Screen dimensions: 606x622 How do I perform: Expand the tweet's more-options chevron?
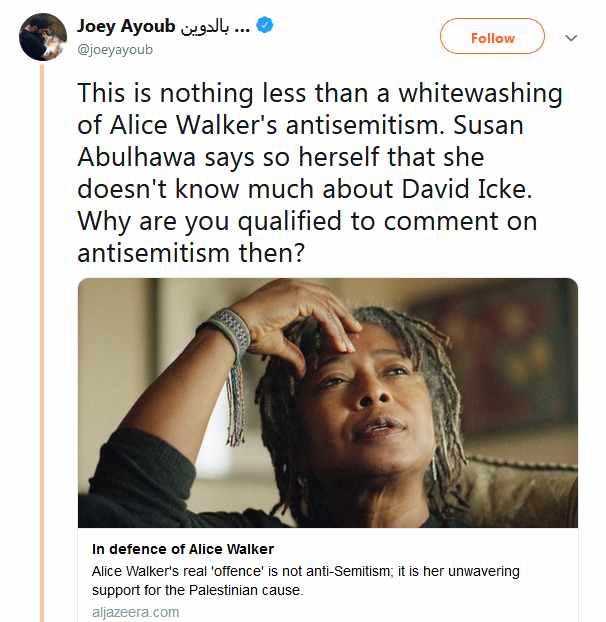572,38
